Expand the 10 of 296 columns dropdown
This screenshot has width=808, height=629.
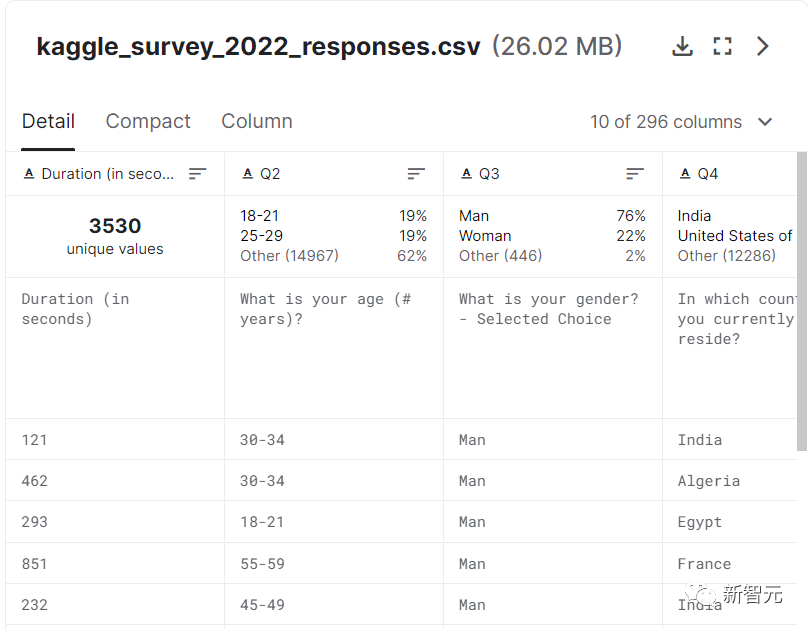765,122
